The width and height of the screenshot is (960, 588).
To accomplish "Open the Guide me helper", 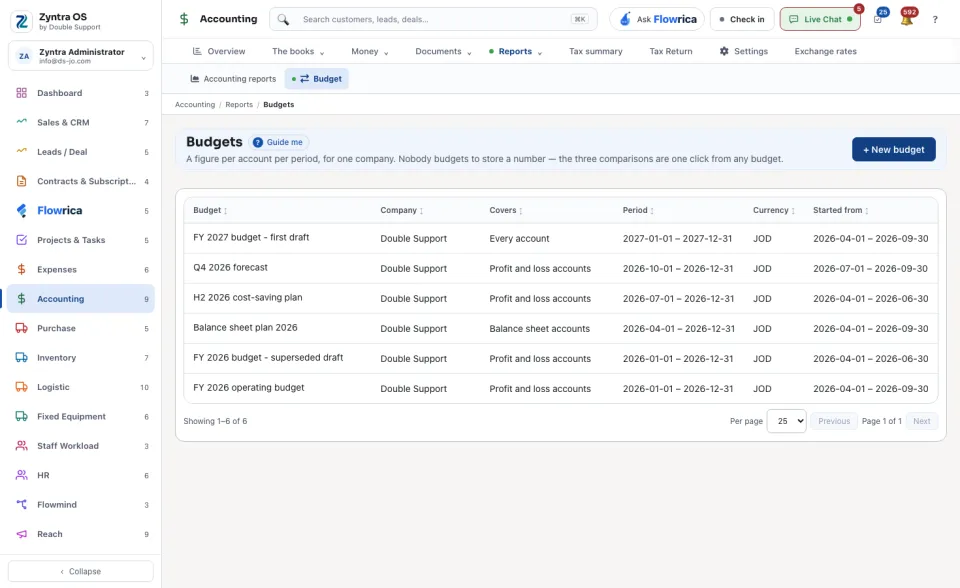I will tap(279, 142).
